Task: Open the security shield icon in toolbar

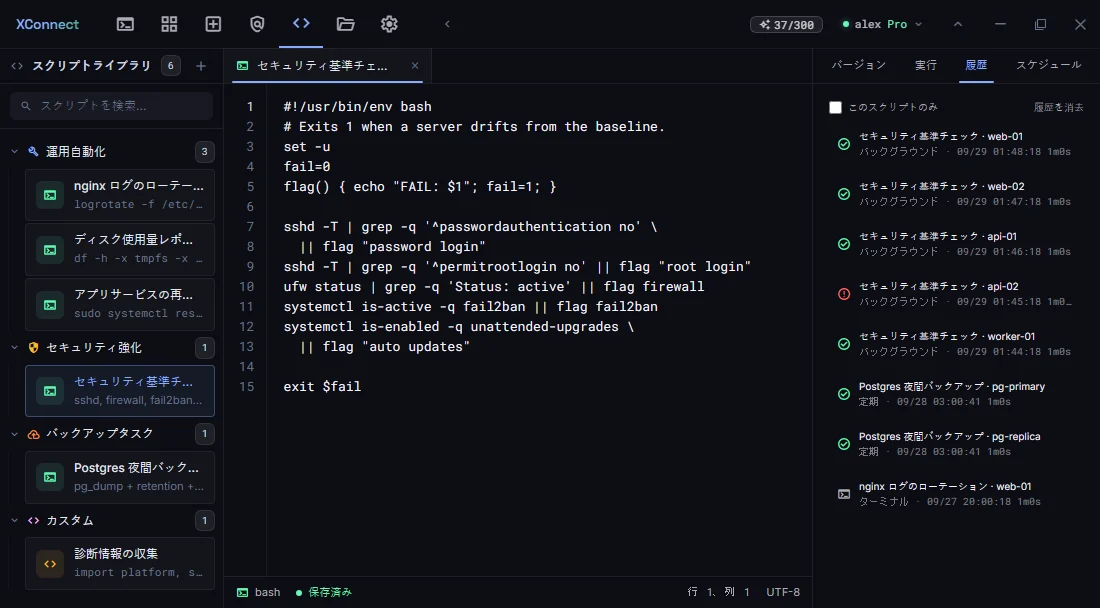Action: click(257, 24)
